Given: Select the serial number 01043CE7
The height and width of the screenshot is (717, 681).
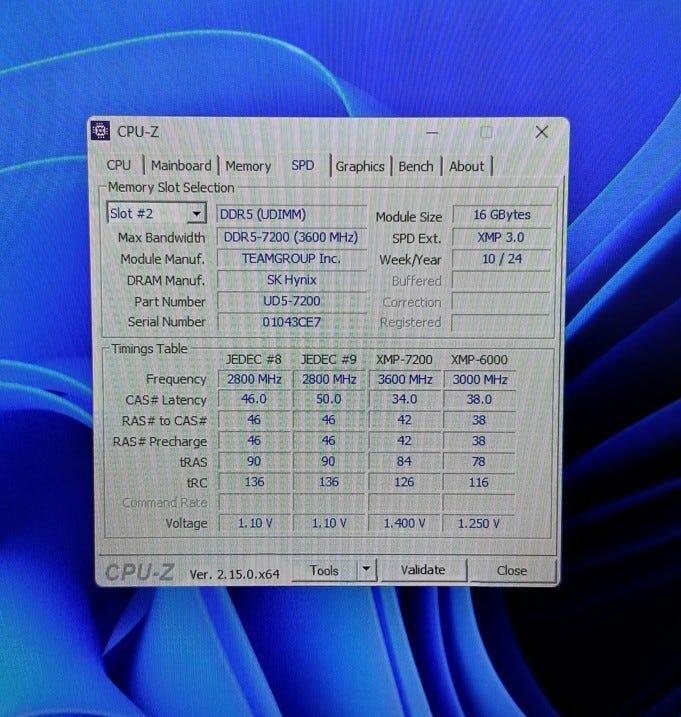Looking at the screenshot, I should point(291,322).
